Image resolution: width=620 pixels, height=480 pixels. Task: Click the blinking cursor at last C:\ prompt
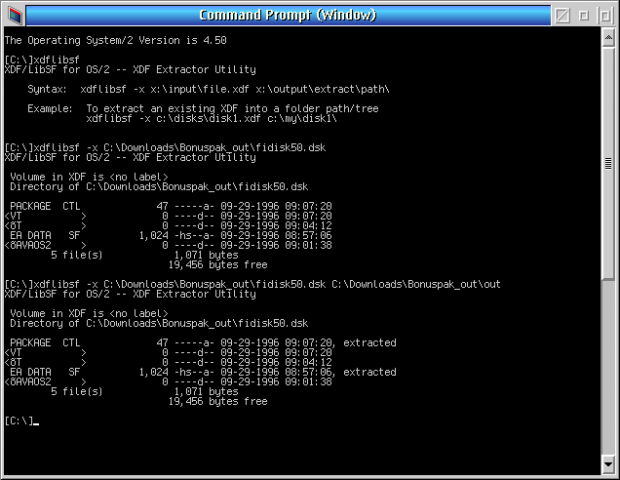point(35,420)
